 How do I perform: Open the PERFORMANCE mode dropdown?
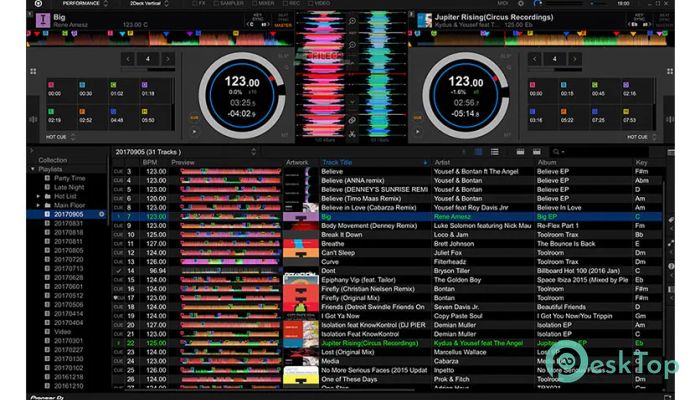tap(85, 4)
